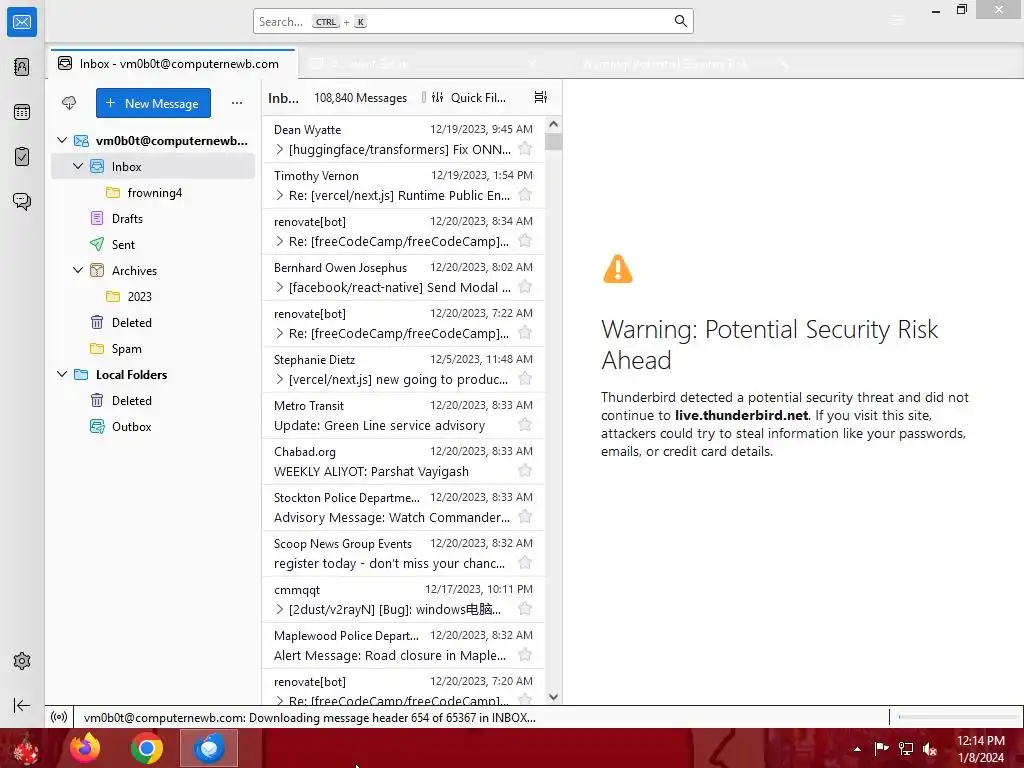Click the message list scrollbar thumb
Screen dimensions: 1024x768
click(554, 142)
